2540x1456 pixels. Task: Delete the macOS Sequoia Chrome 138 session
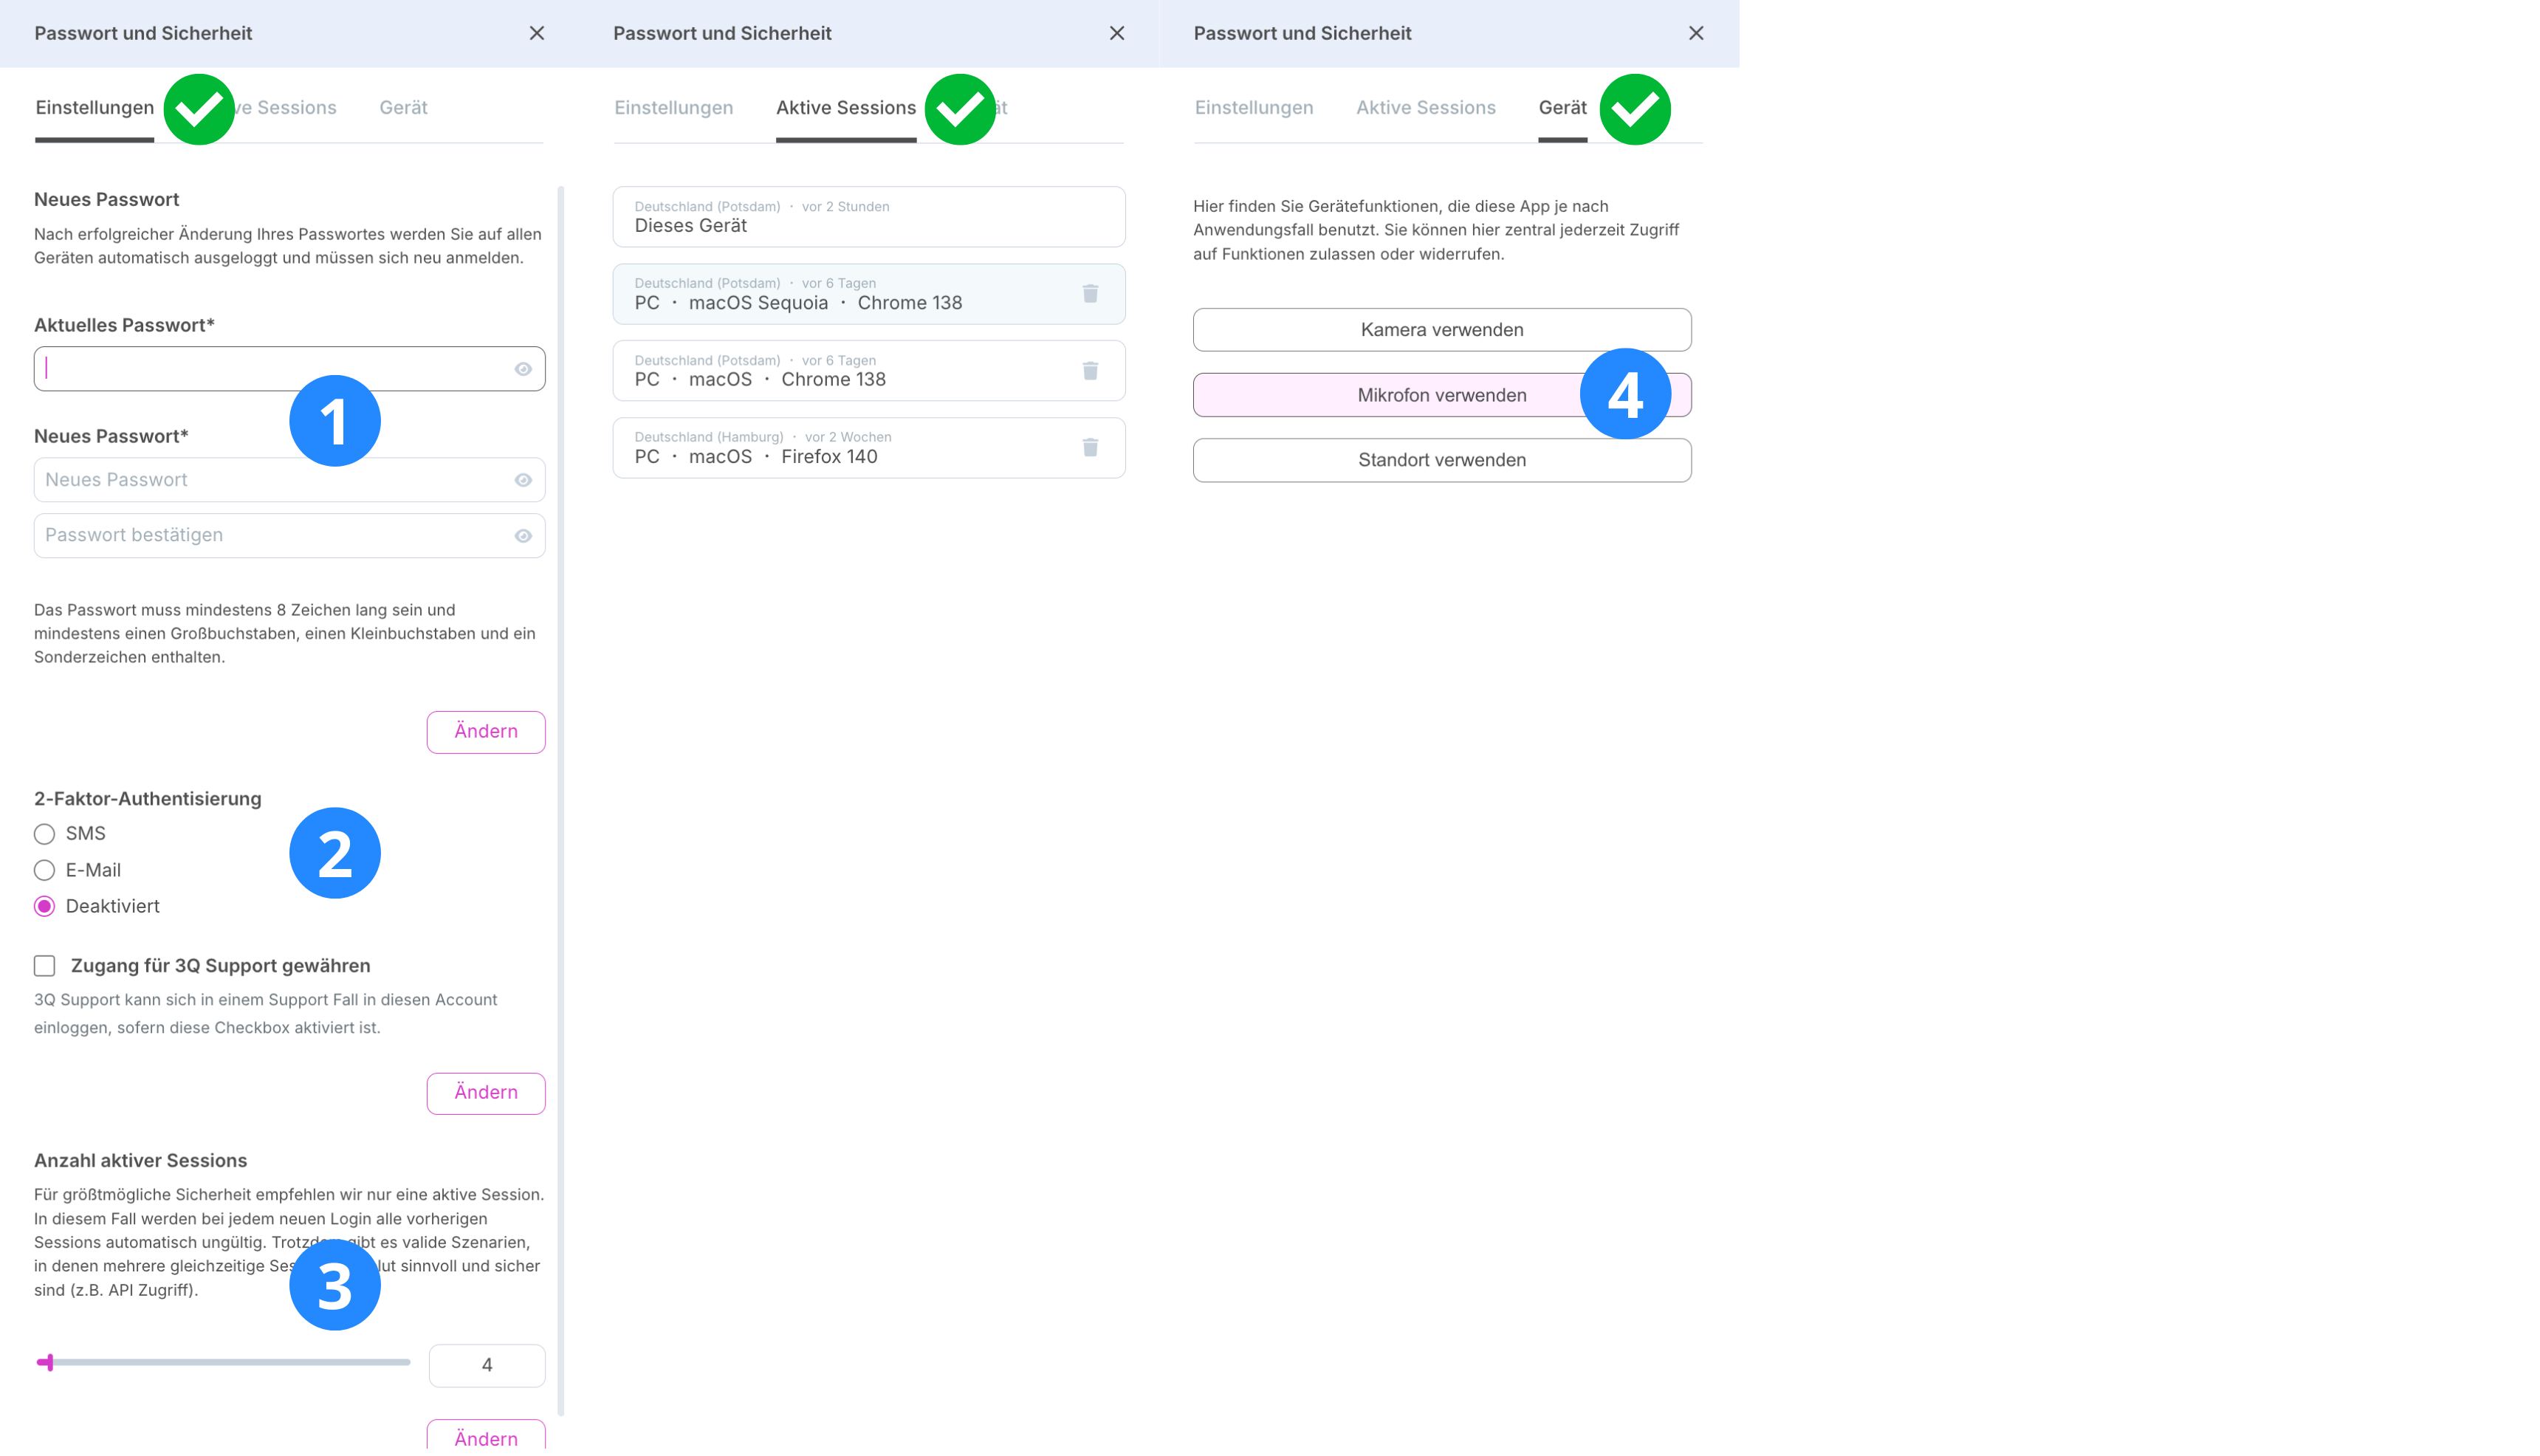1090,294
